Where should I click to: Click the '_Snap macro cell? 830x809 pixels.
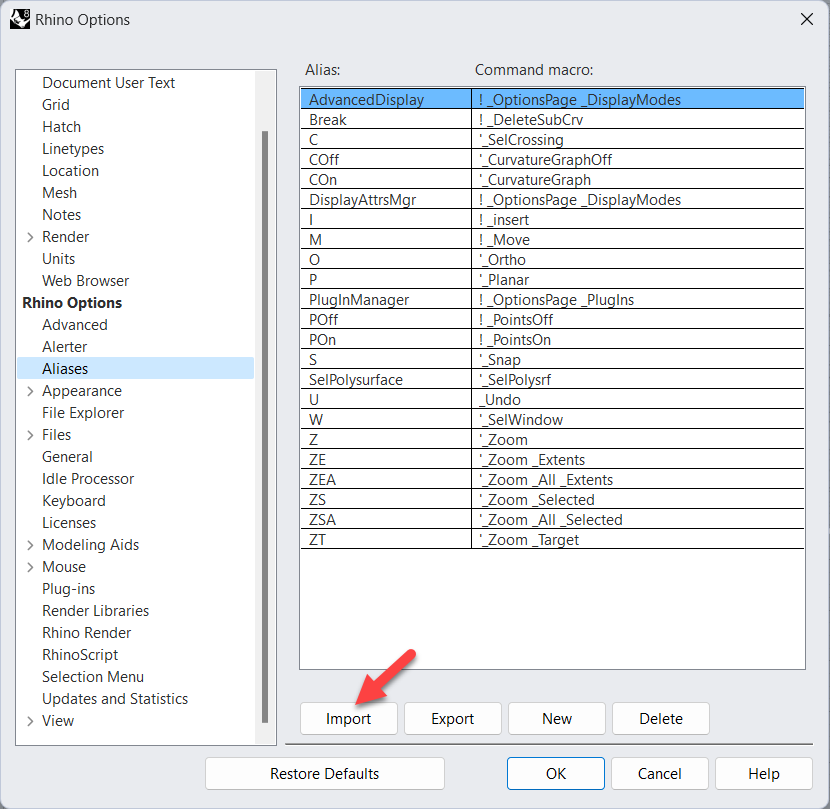tap(638, 360)
